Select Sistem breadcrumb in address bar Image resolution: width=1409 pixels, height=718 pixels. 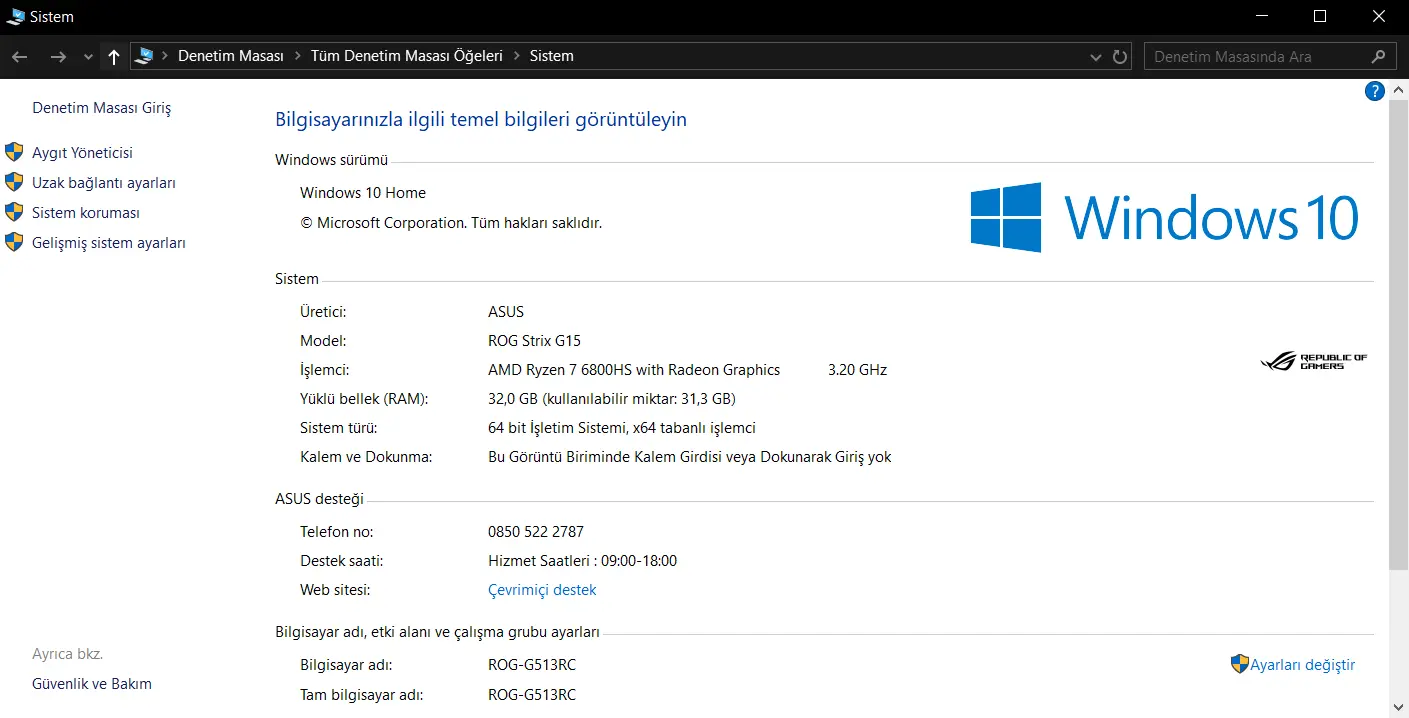(x=552, y=56)
